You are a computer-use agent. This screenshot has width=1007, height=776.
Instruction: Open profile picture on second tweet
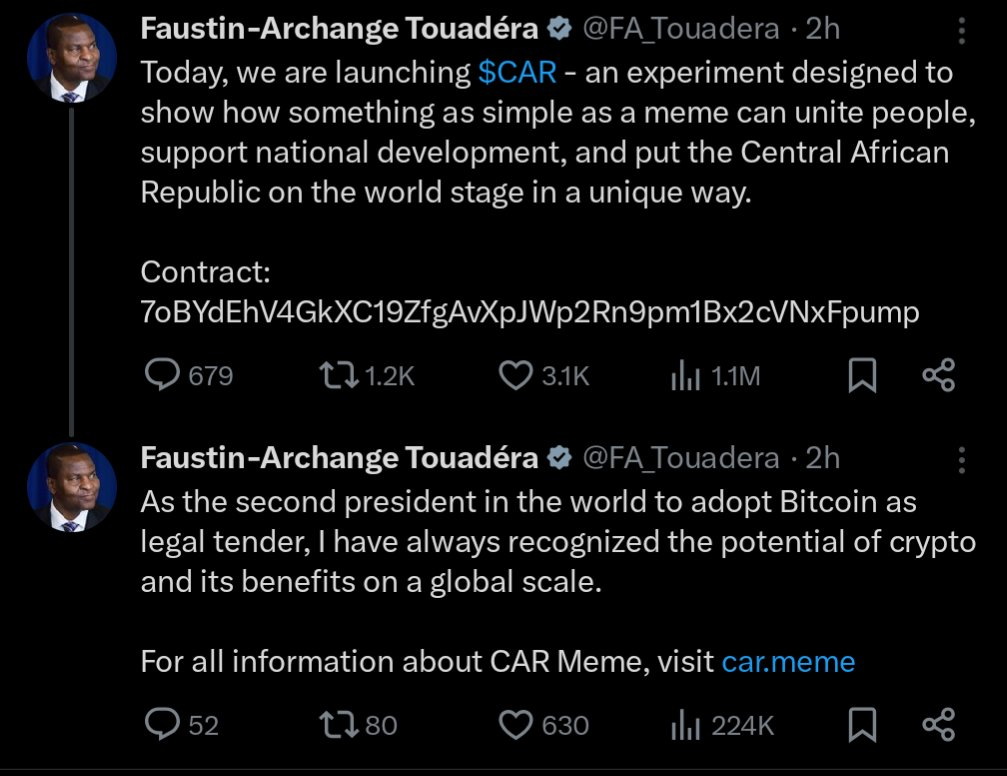coord(72,487)
